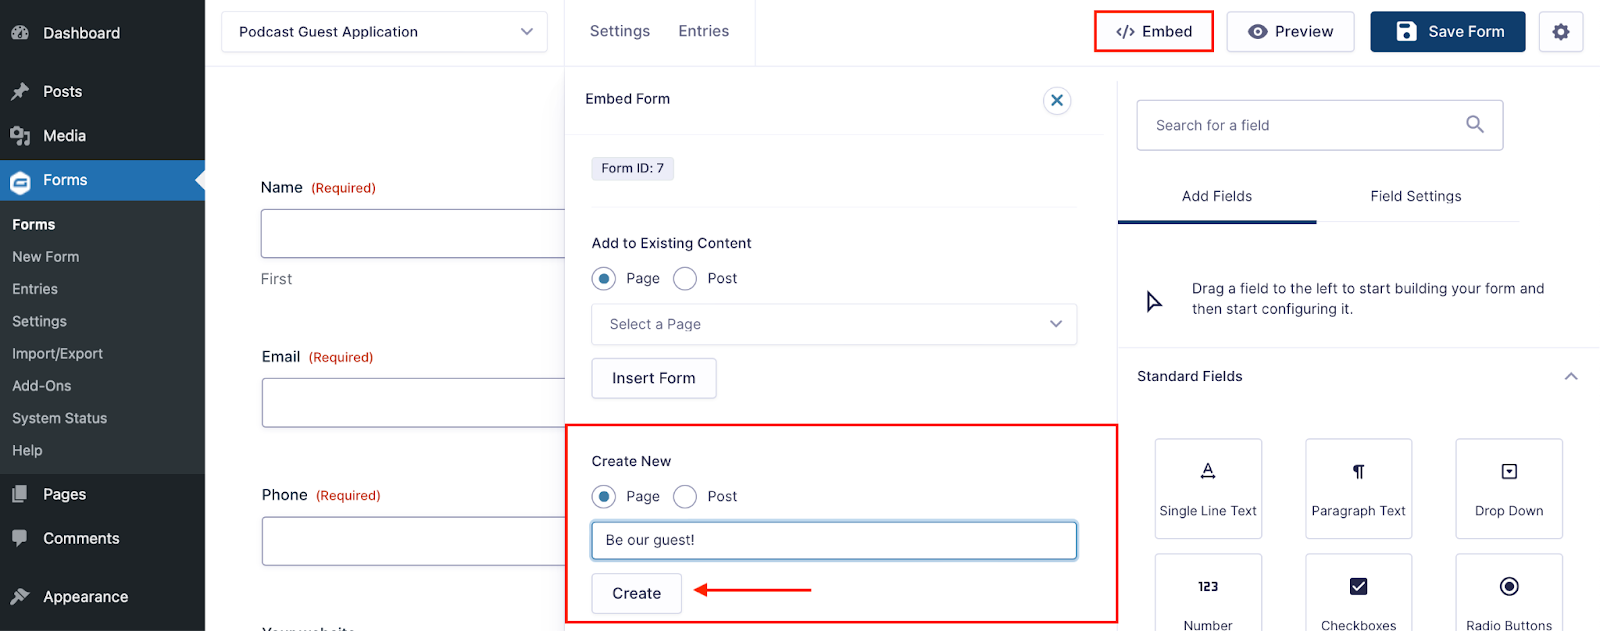Add a Checkboxes field
Viewport: 1600px width, 631px height.
1358,594
